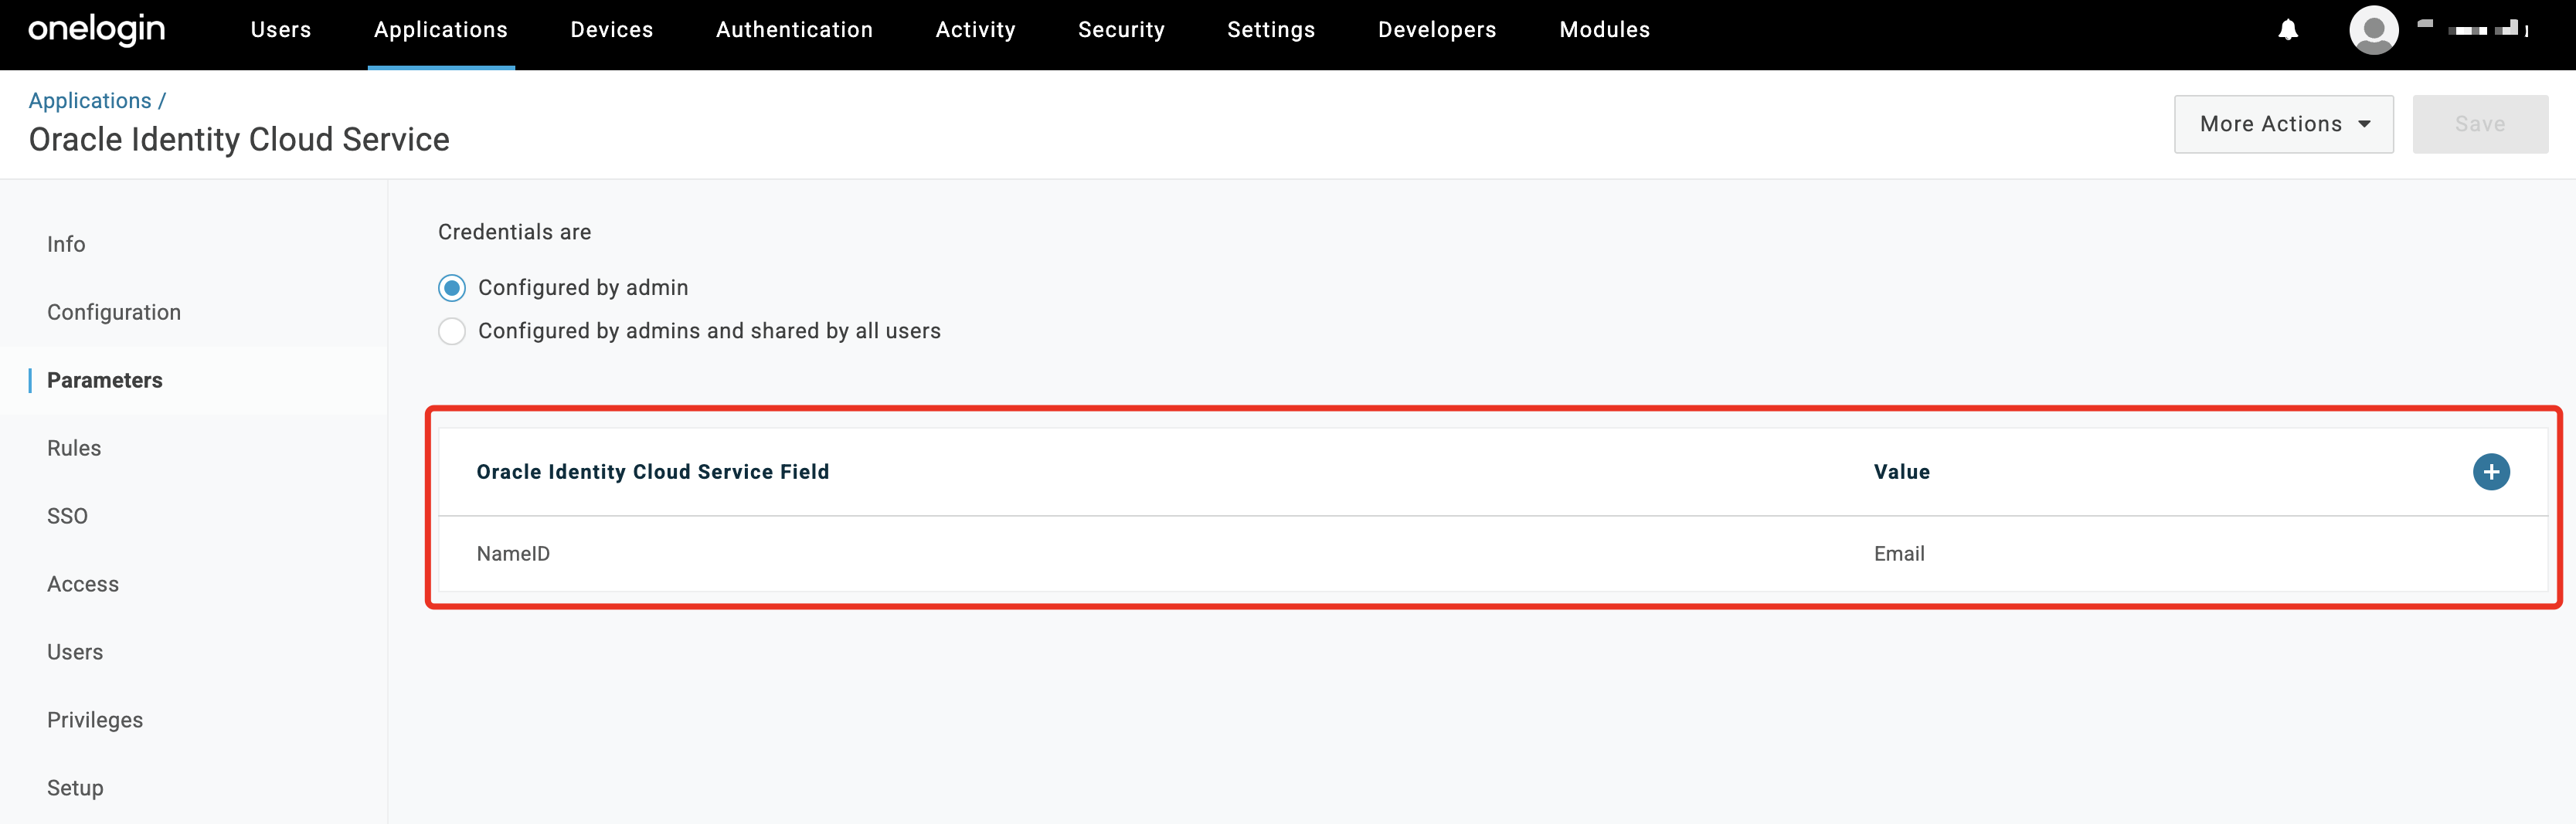Select the Configured by admin option
Viewport: 2576px width, 824px height.
tap(452, 288)
